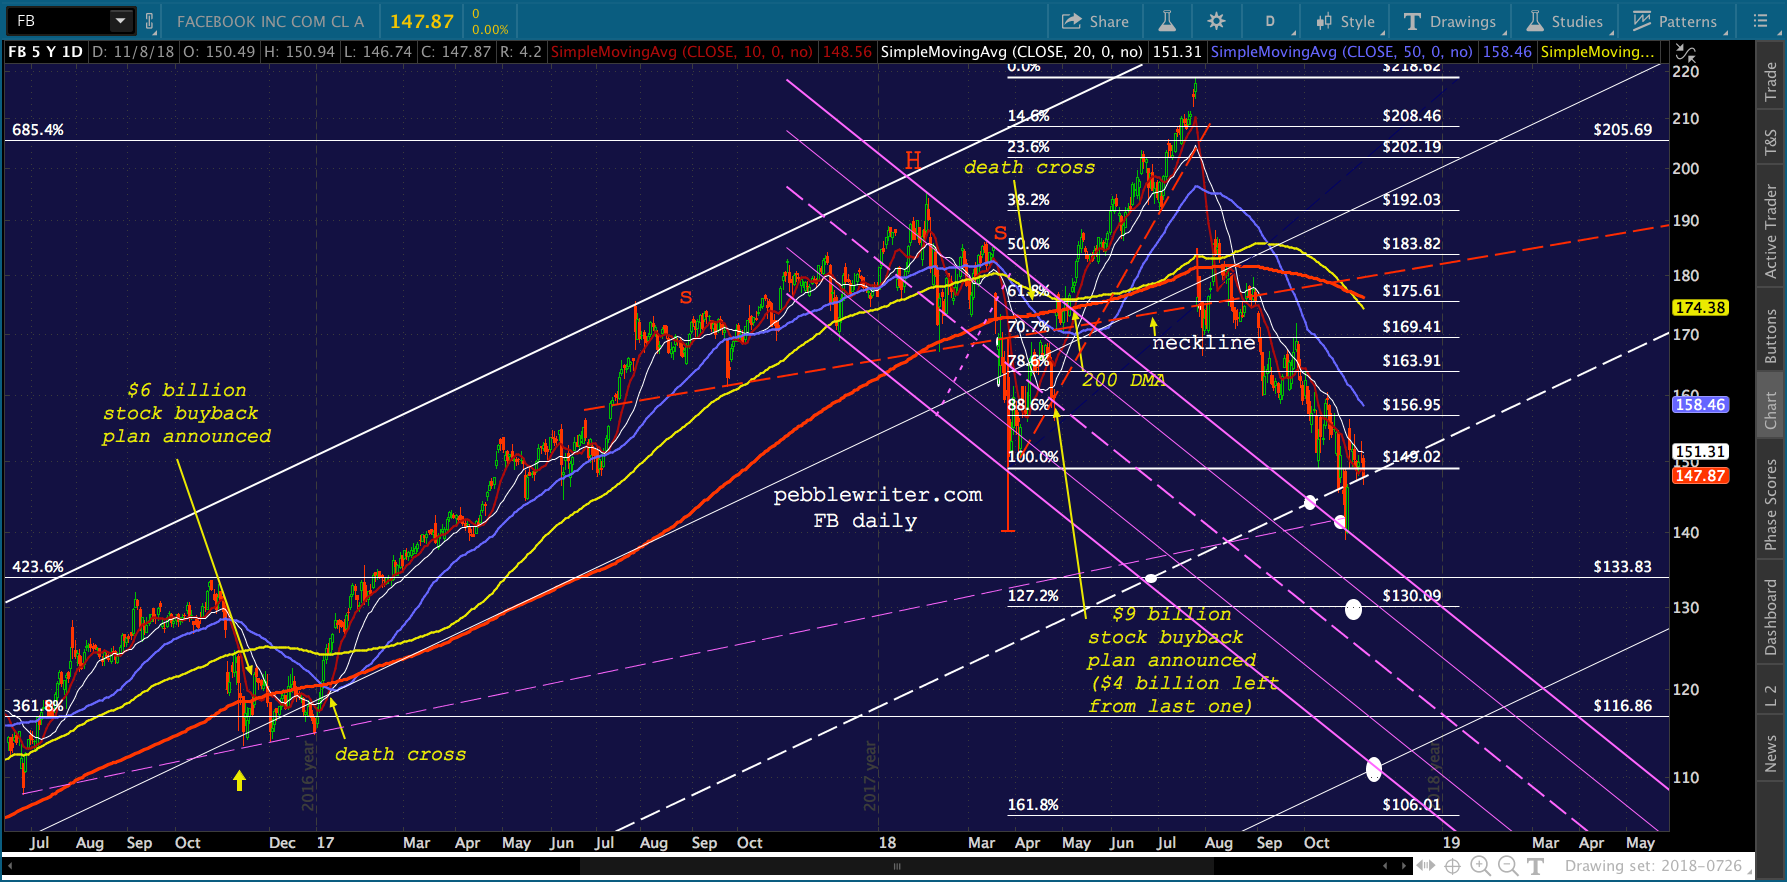Open the Drawing set 2018-0726 dropdown
Viewport: 1787px width, 882px height.
pyautogui.click(x=1657, y=866)
